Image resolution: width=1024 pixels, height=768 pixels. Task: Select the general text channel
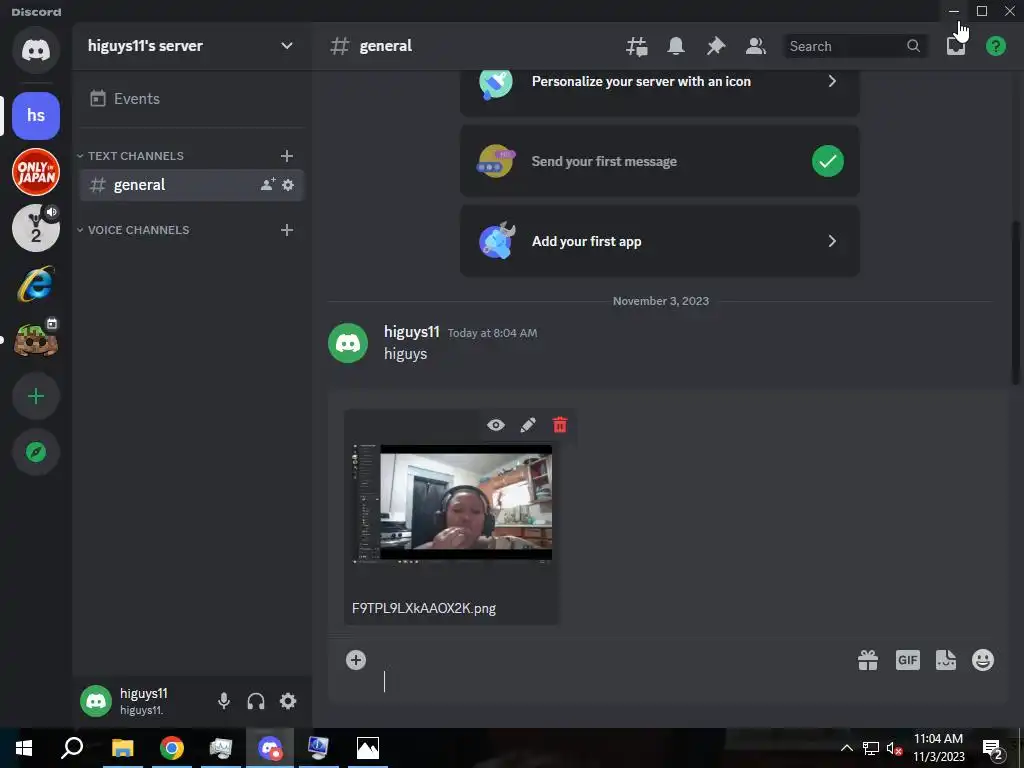191,185
